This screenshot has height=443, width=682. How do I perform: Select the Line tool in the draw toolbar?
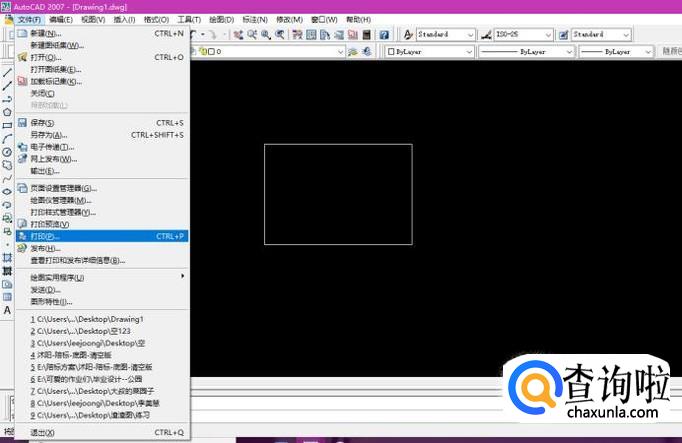click(7, 73)
